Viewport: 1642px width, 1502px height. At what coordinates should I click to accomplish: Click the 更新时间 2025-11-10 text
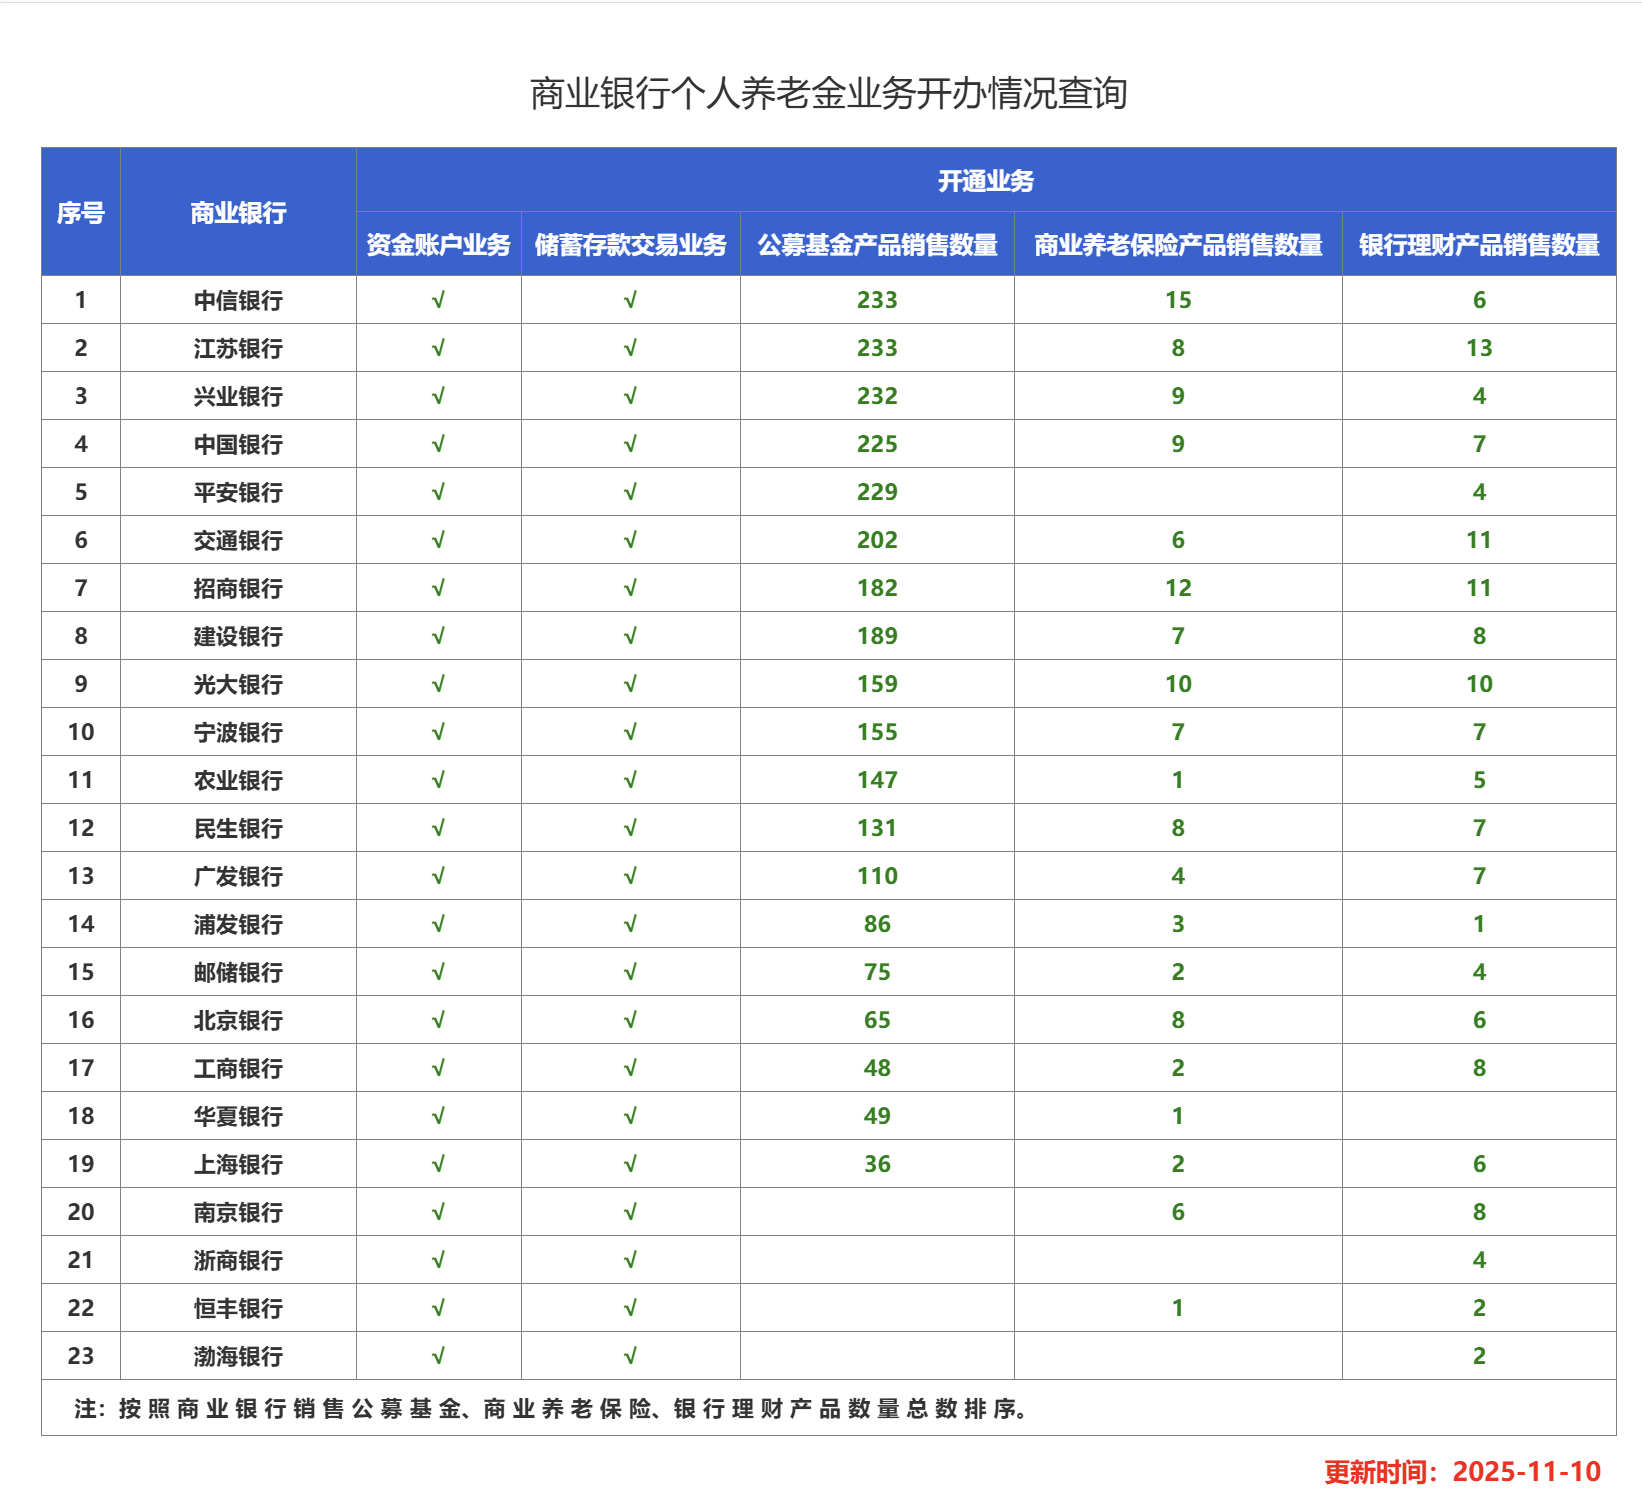coord(1462,1472)
